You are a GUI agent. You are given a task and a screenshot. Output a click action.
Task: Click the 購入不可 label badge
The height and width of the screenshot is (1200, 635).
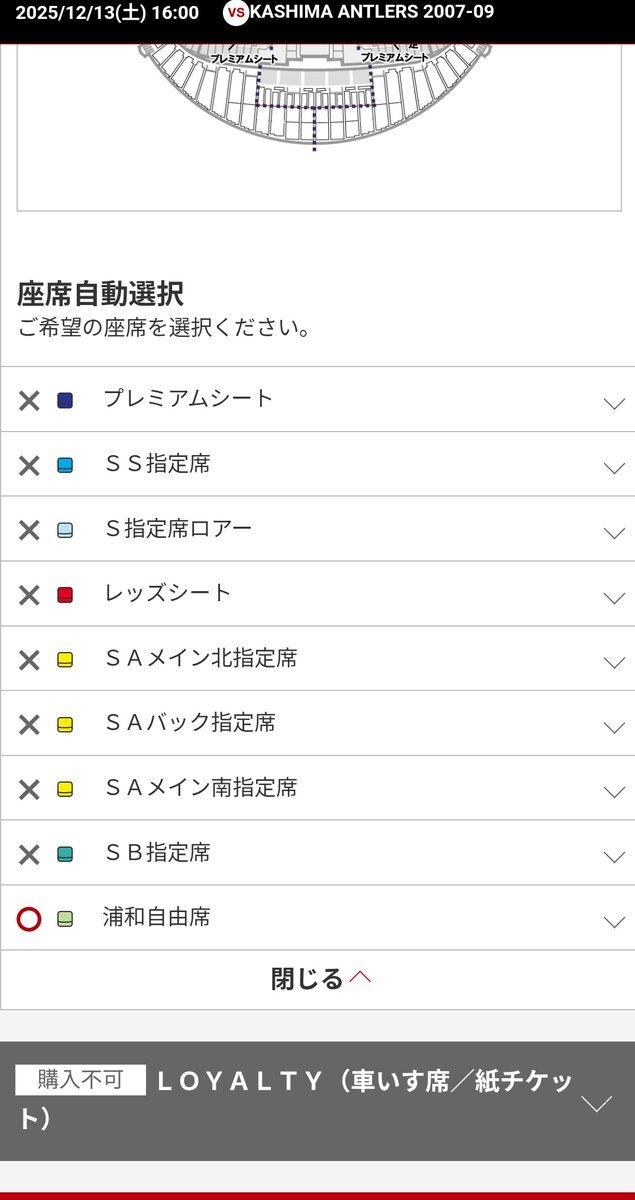(80, 1080)
